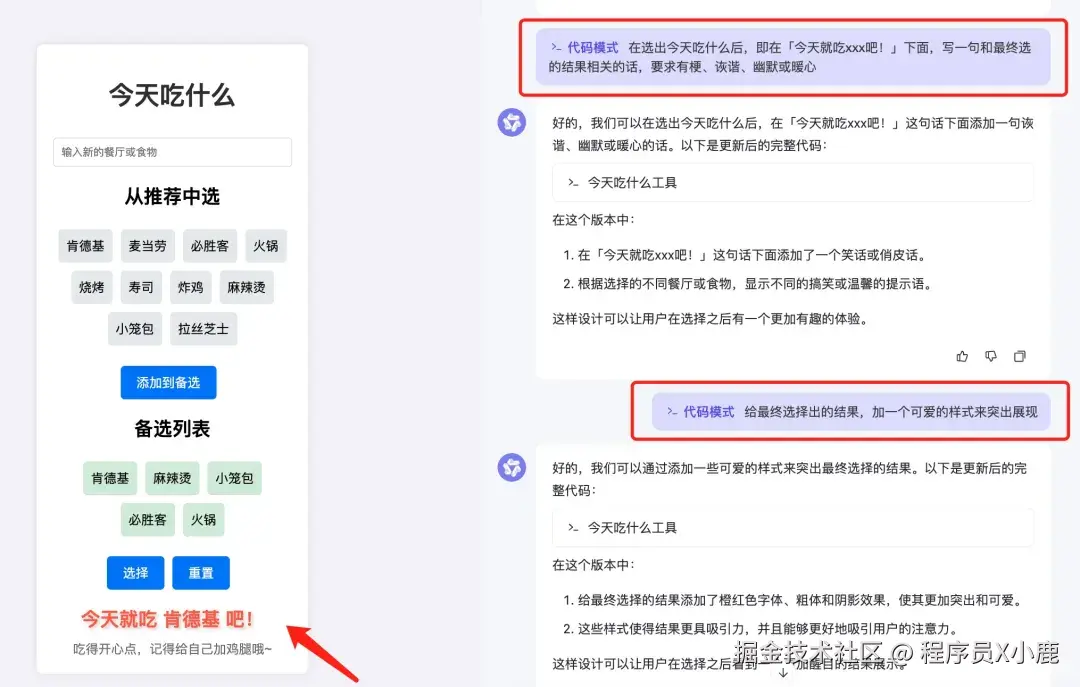Click the 添加到备选 button
Viewport: 1080px width, 687px height.
[x=168, y=382]
